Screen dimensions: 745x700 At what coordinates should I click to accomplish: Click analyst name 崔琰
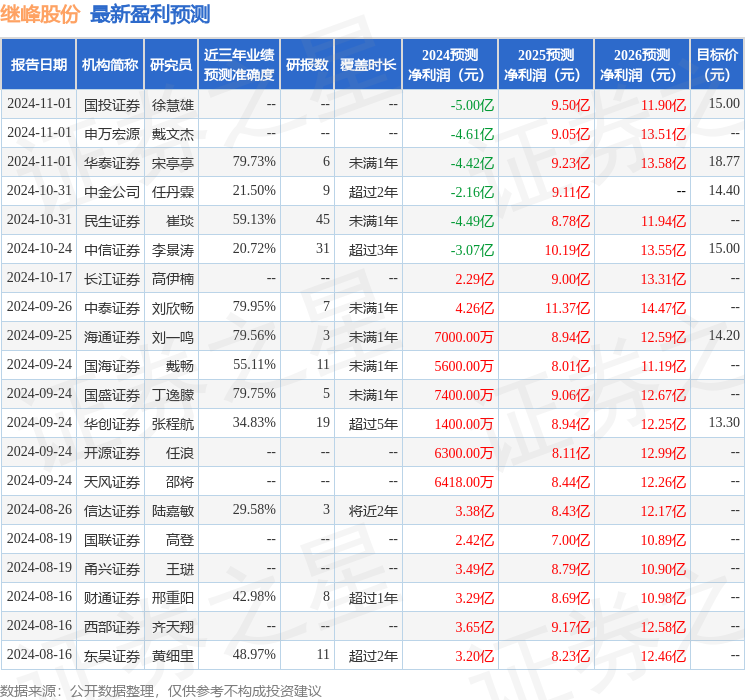[180, 221]
